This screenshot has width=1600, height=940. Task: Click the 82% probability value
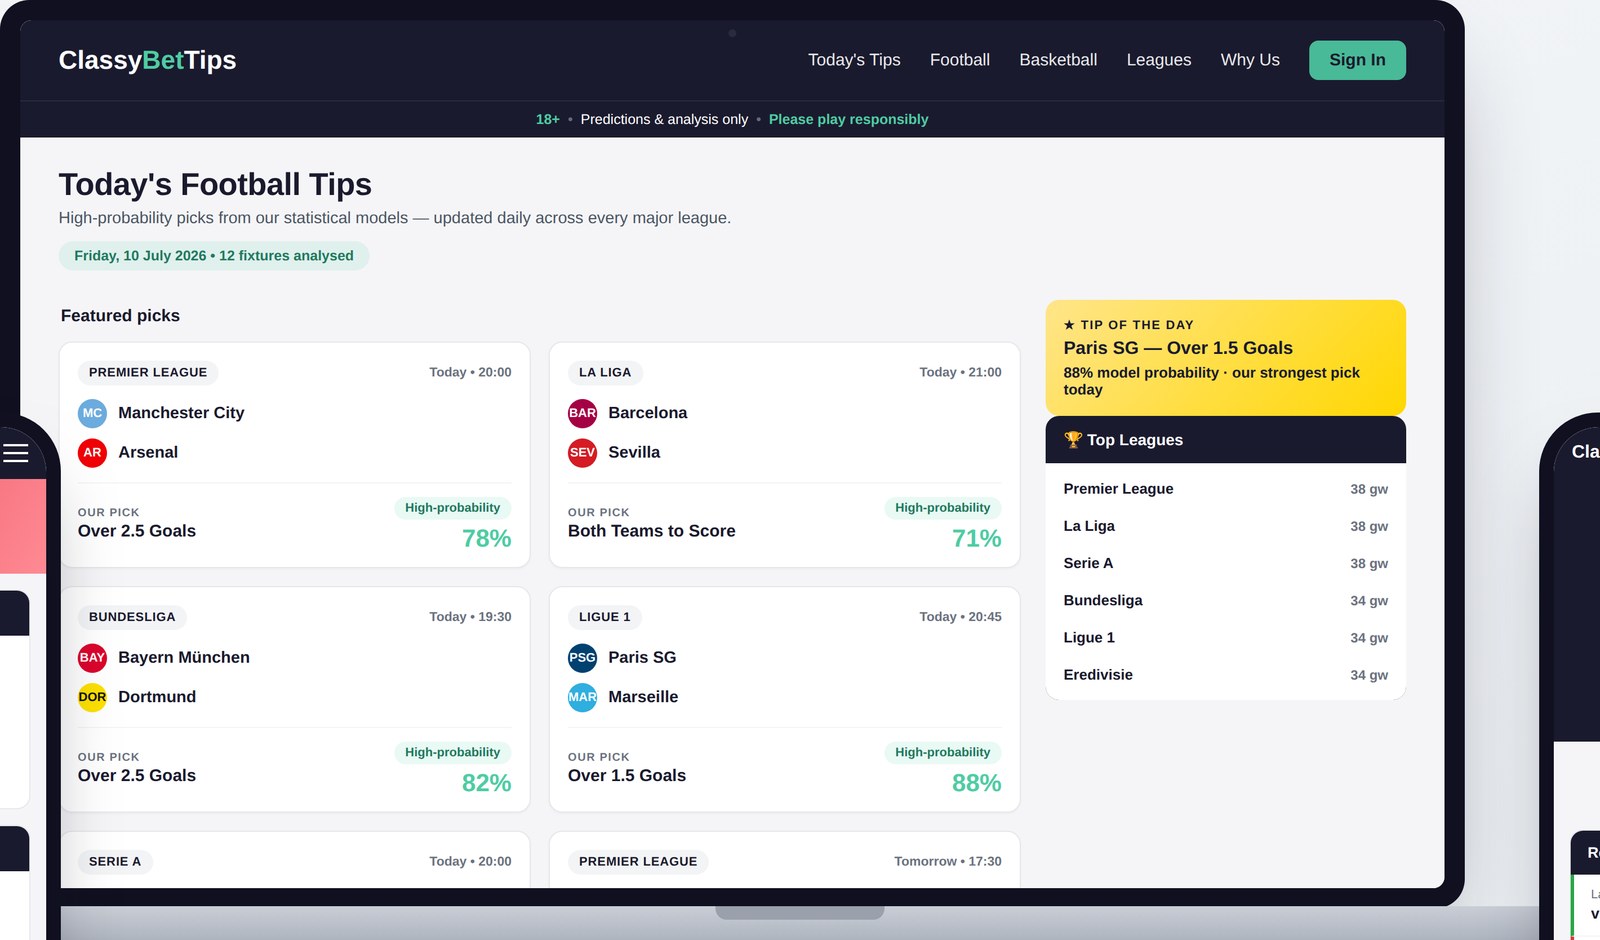486,783
